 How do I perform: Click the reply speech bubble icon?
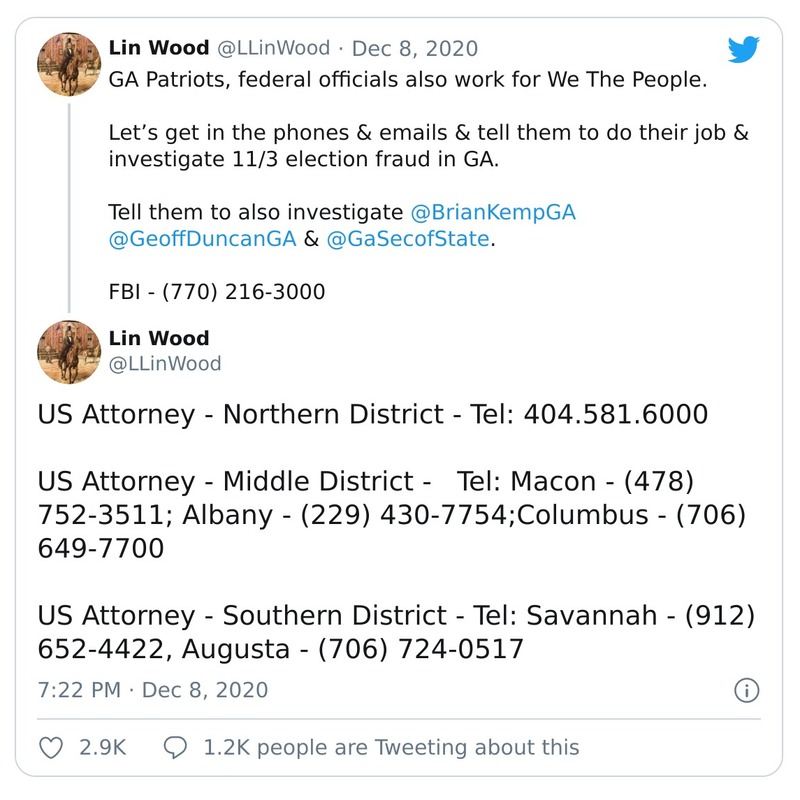[x=175, y=747]
